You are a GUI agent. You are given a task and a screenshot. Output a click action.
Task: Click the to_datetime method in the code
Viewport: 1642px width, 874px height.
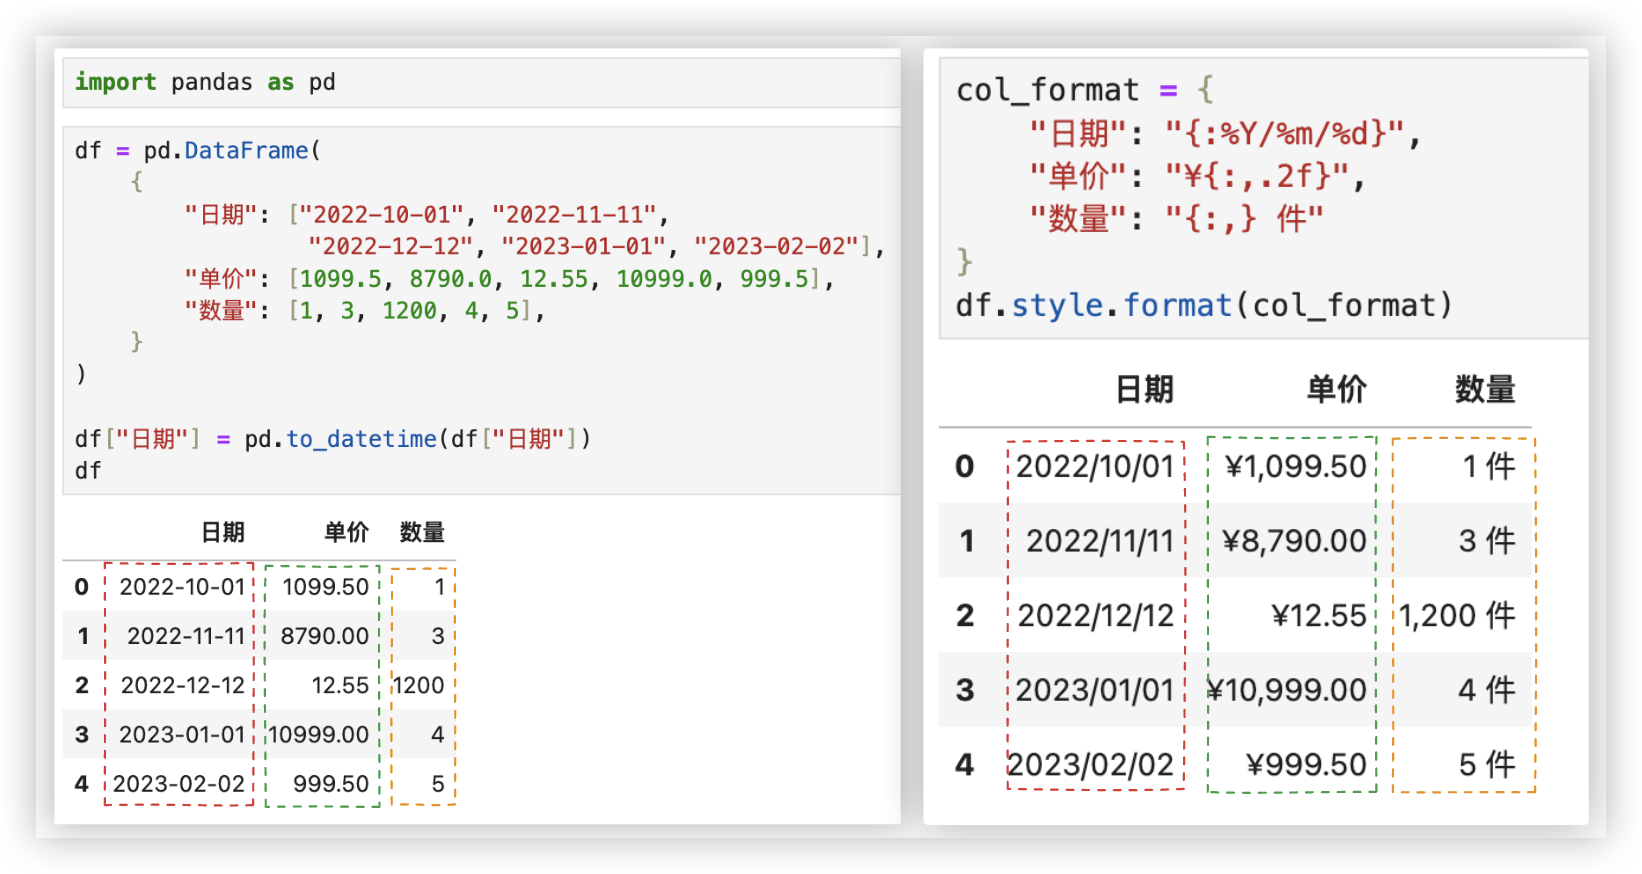click(x=361, y=439)
